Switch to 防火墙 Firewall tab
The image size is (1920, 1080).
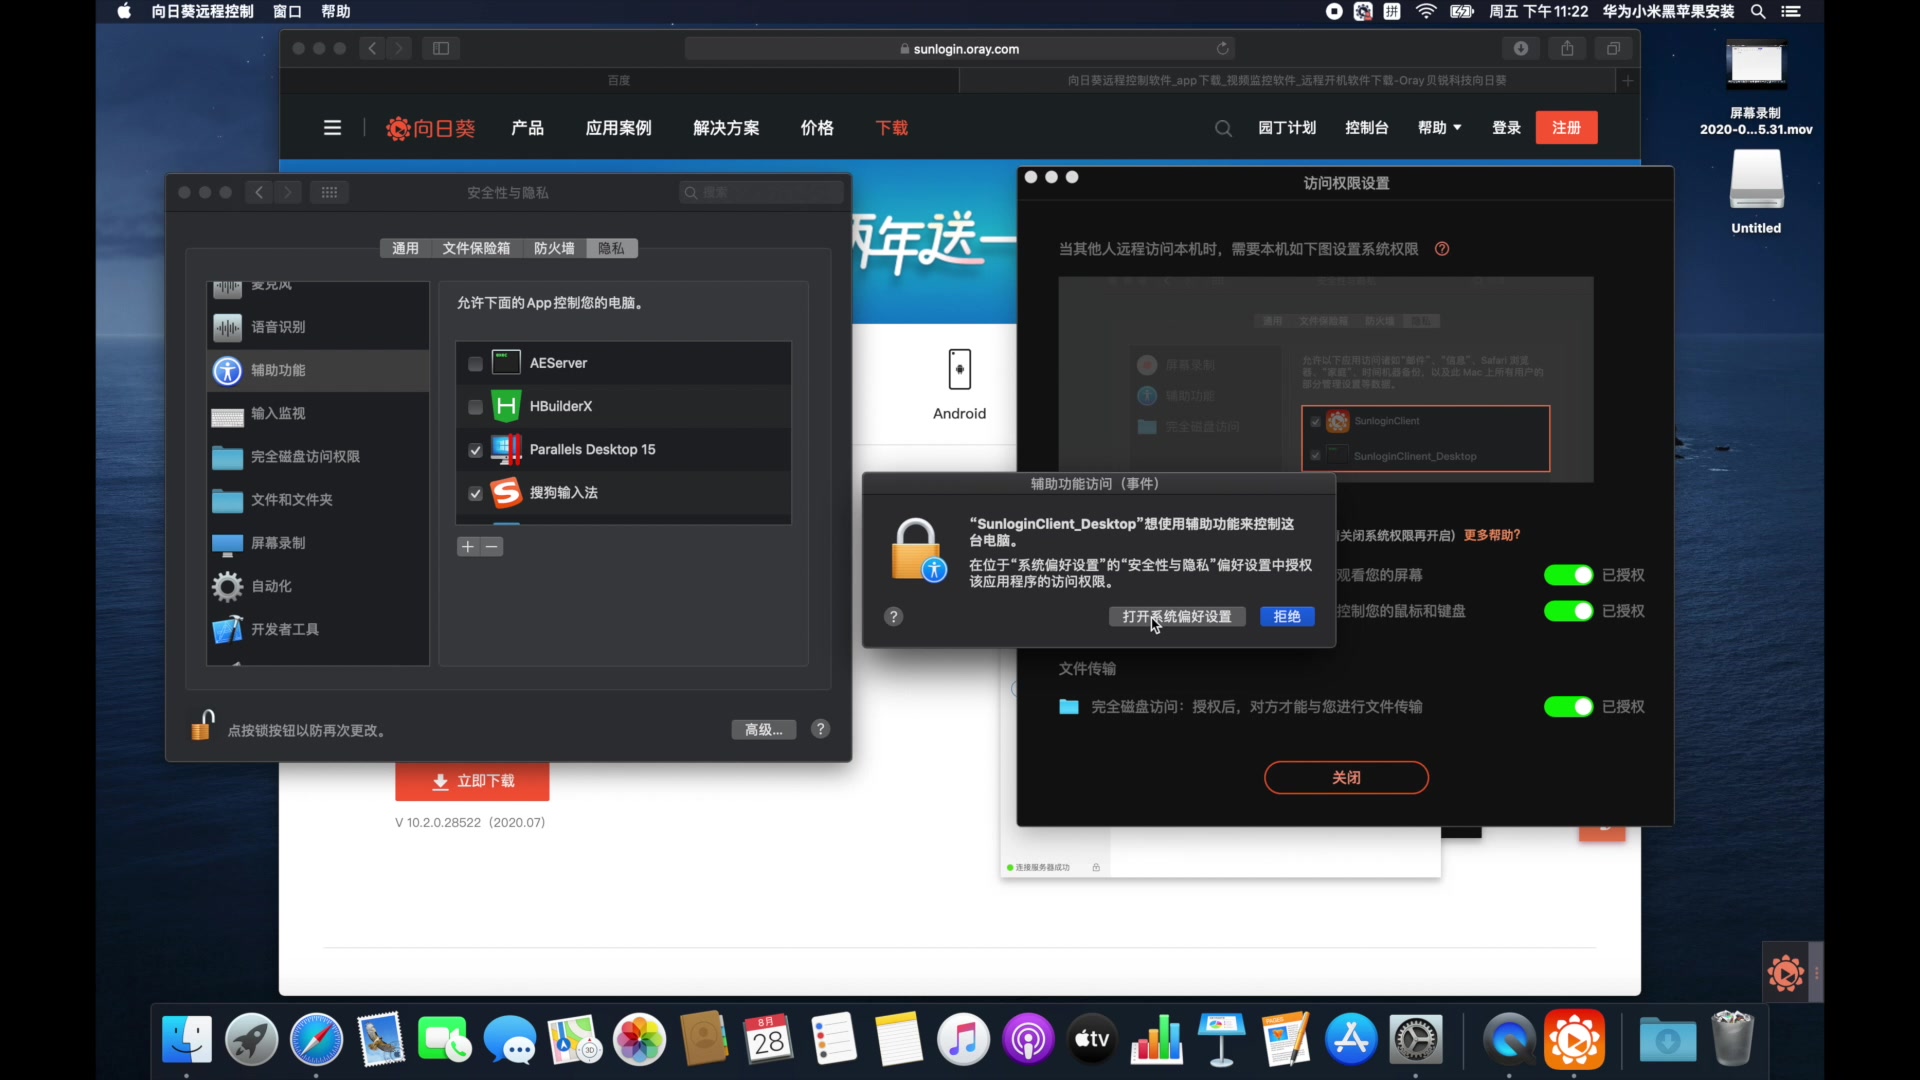point(551,248)
